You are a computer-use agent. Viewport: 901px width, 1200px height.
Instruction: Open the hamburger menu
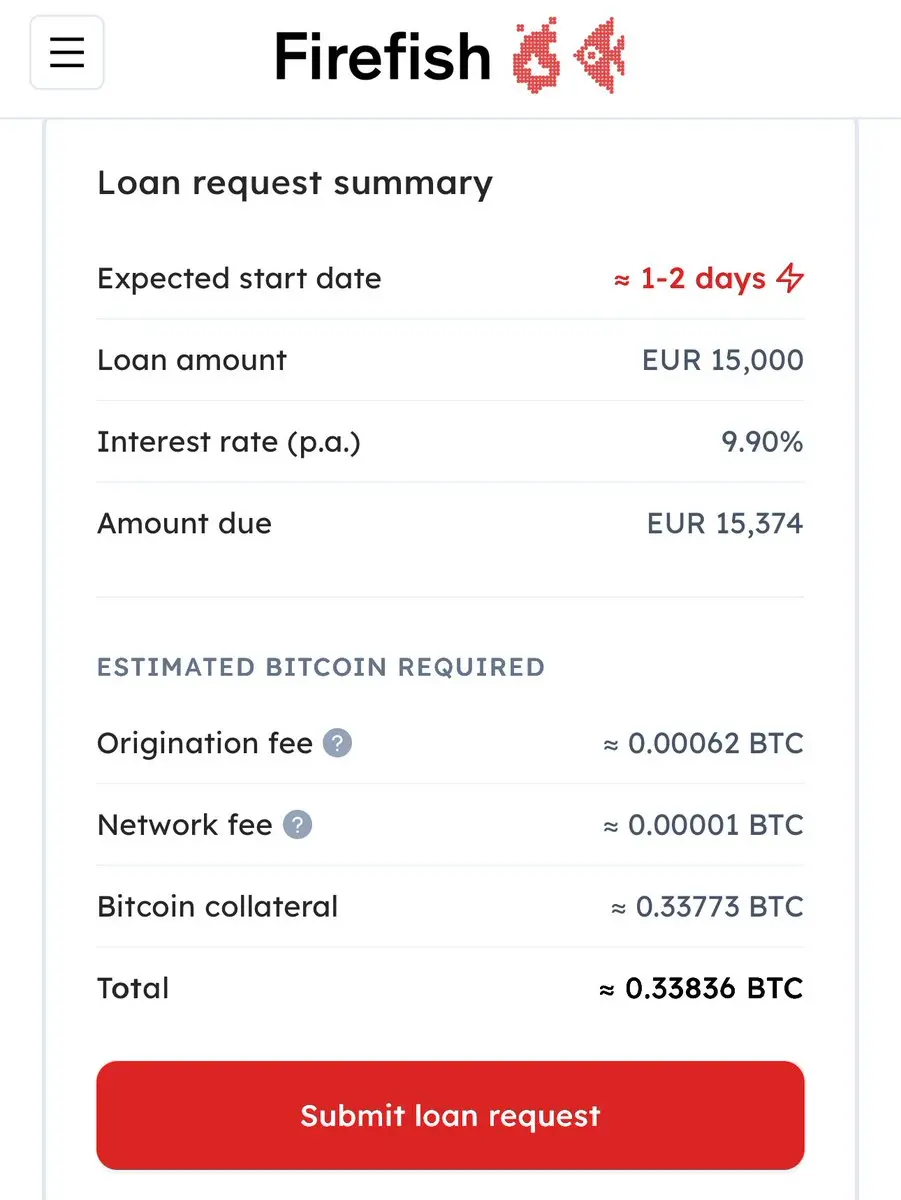[x=67, y=53]
